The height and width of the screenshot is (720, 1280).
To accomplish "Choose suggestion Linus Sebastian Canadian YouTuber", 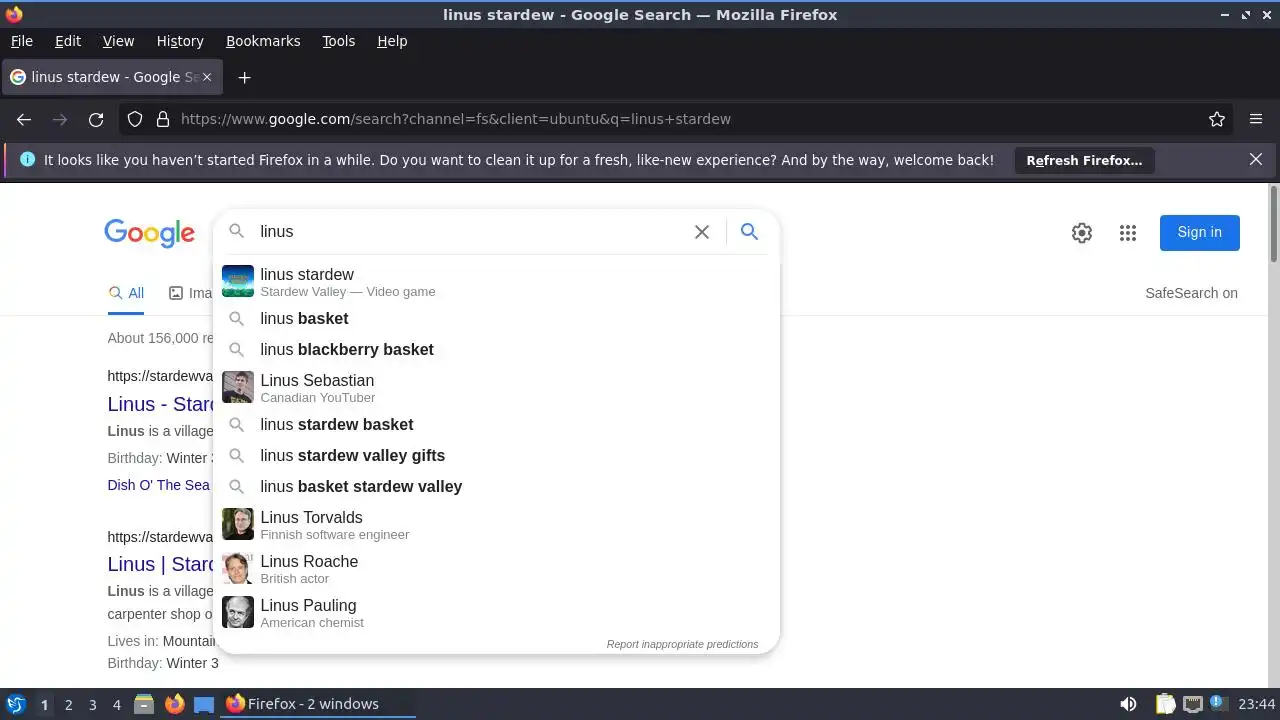I will [496, 387].
